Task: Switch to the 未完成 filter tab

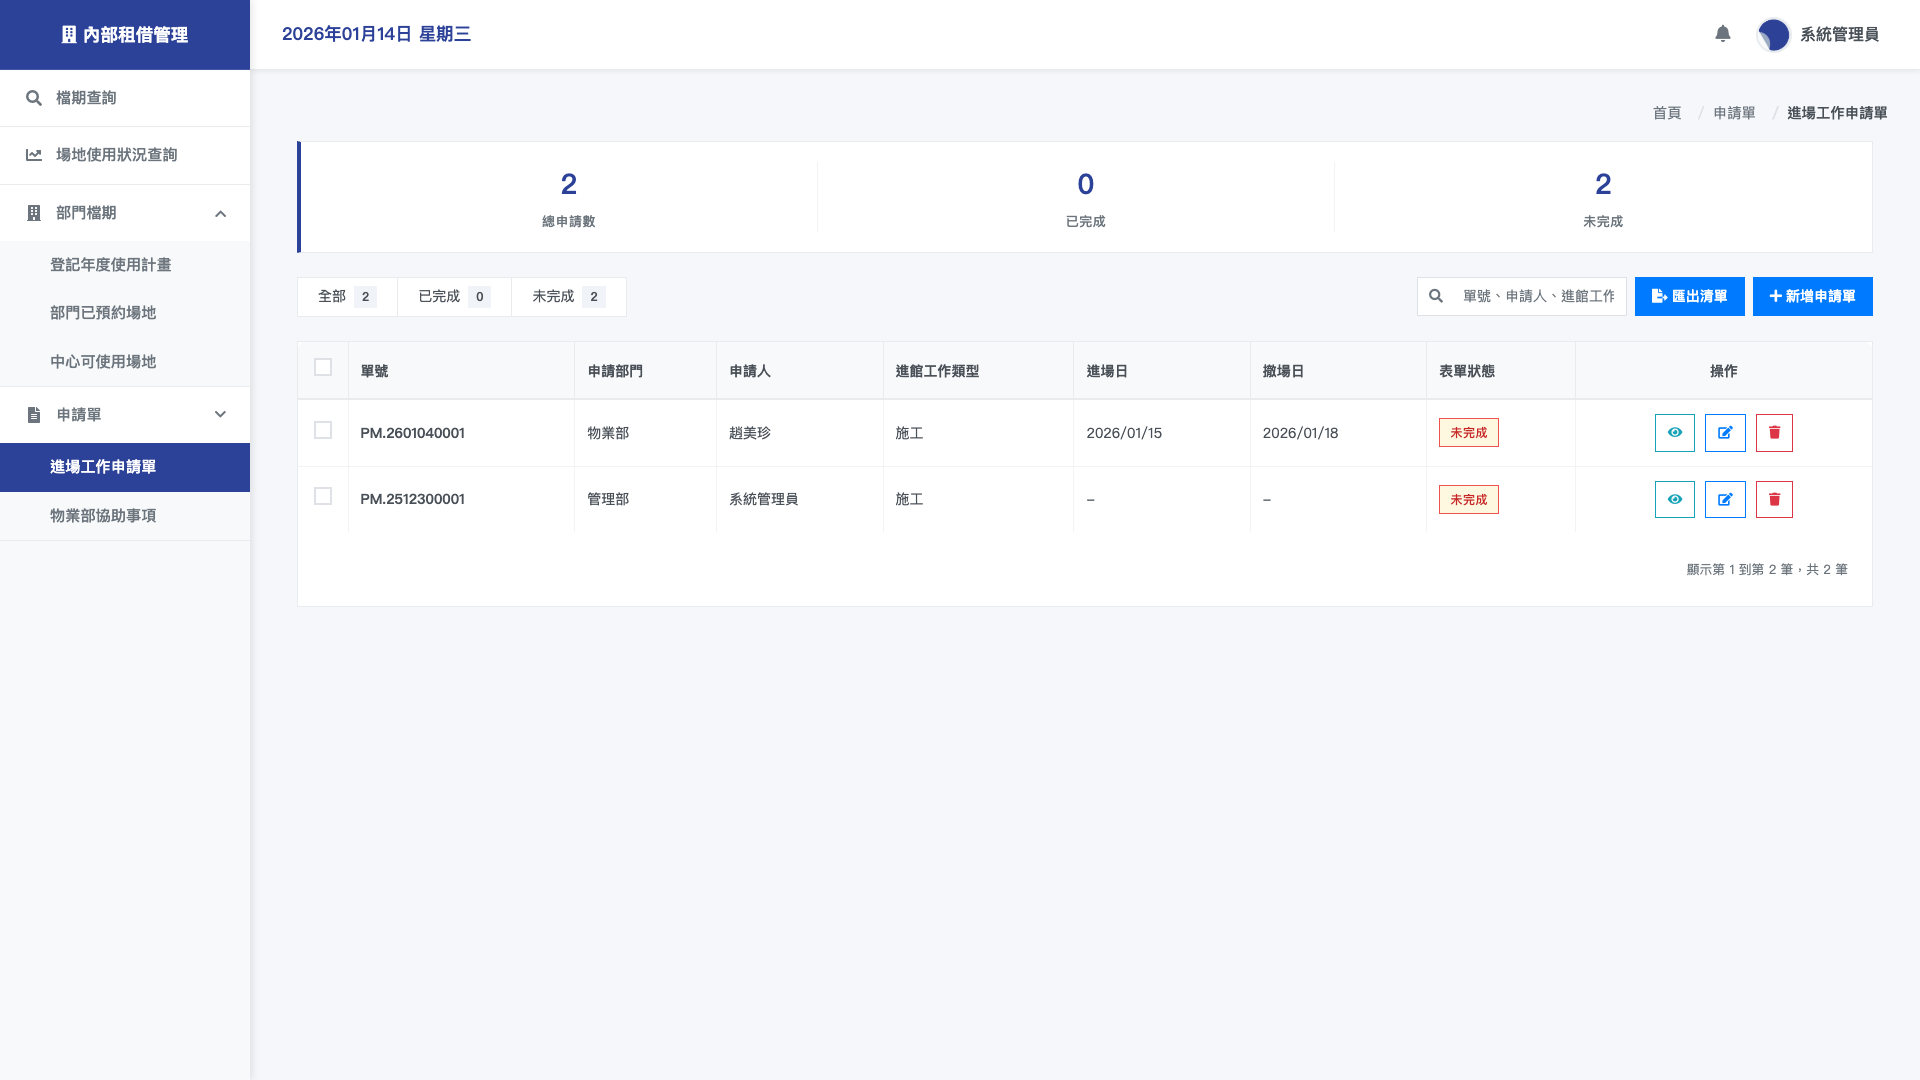Action: [568, 297]
